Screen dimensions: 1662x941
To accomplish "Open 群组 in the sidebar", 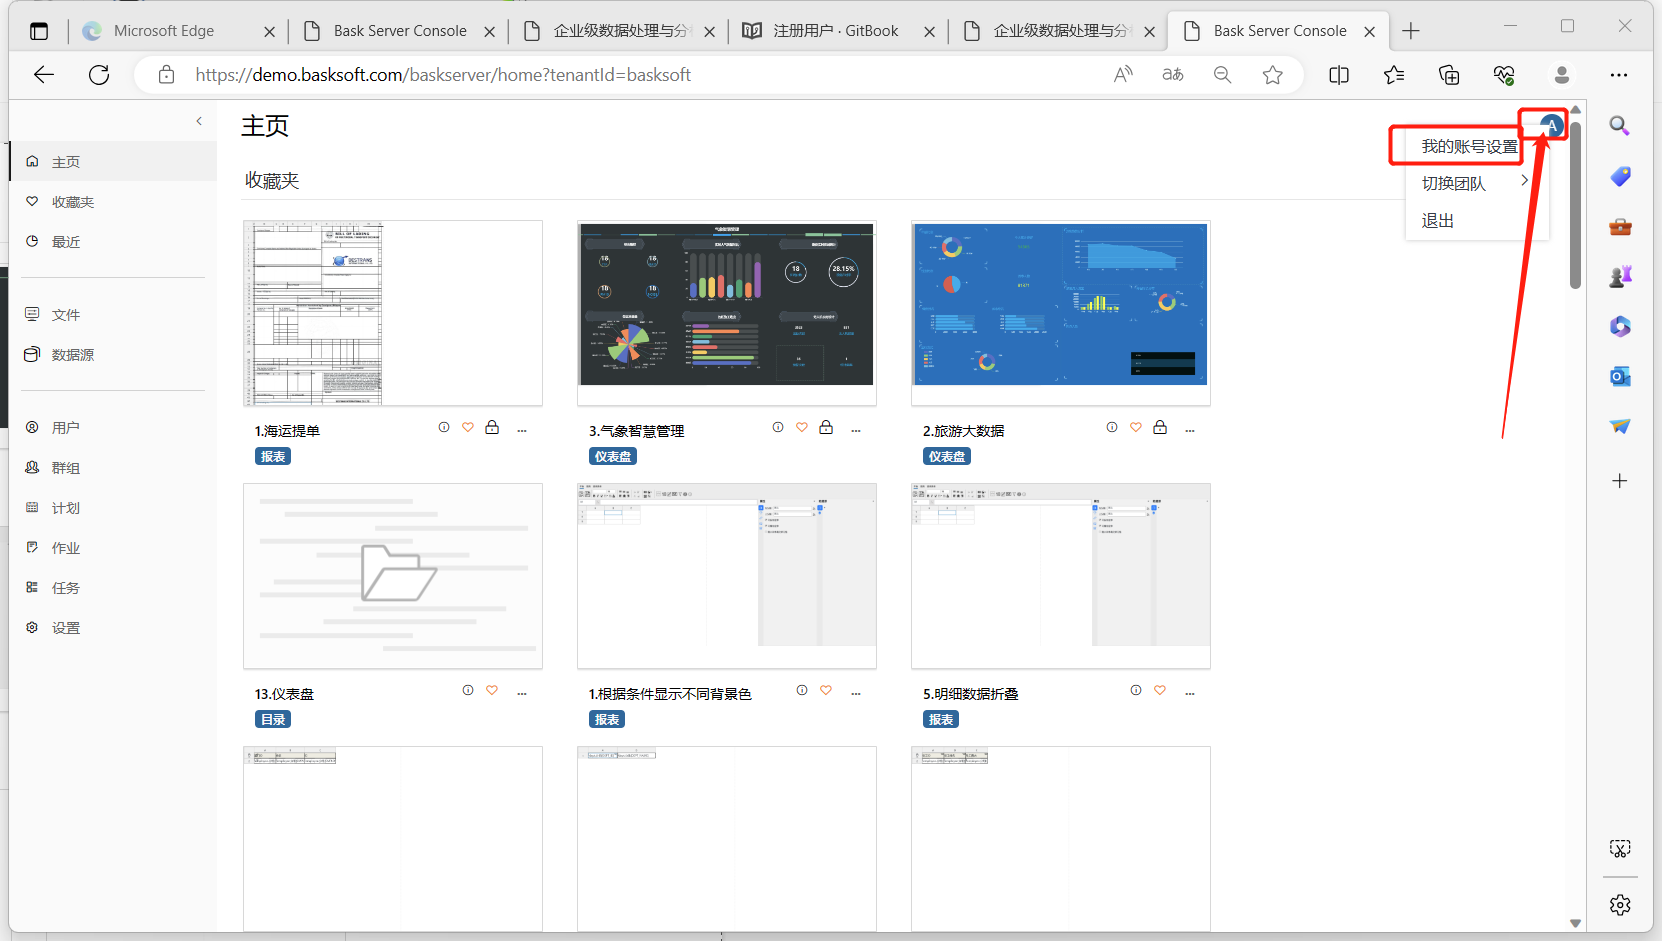I will (113, 467).
